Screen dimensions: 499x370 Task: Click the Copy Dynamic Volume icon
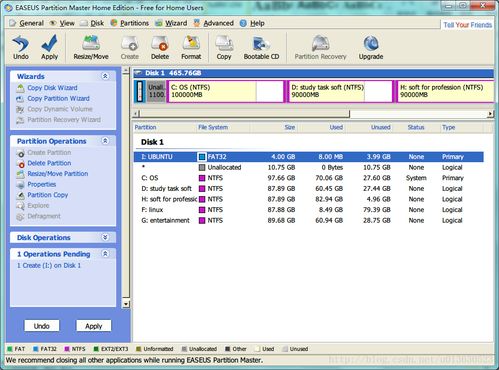[20, 109]
